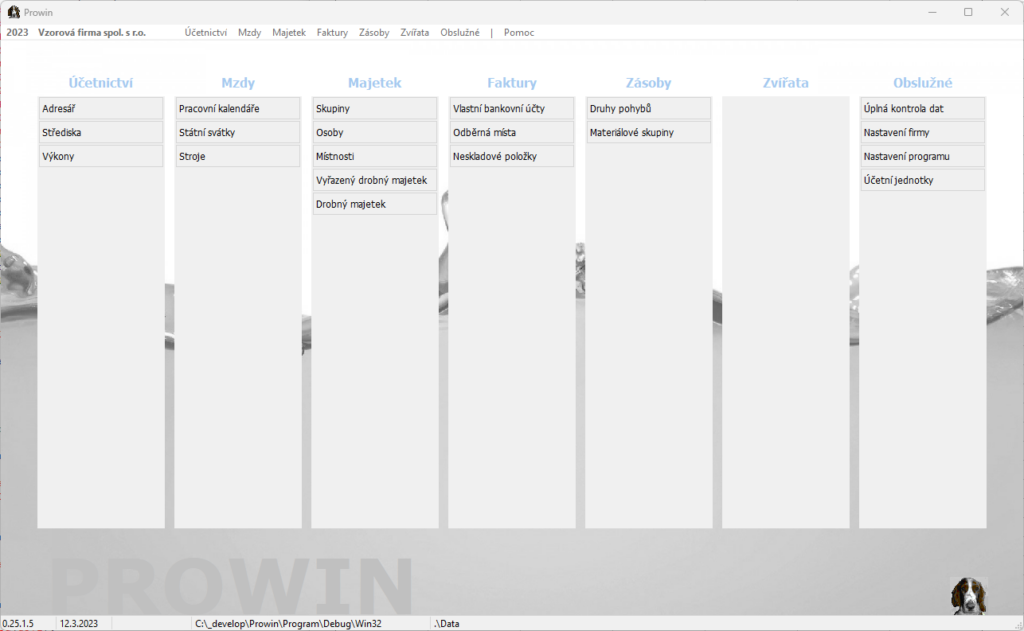Click company name Vzorová firma spol. s r.o.
Screen dimensions: 1024x631
tap(92, 33)
